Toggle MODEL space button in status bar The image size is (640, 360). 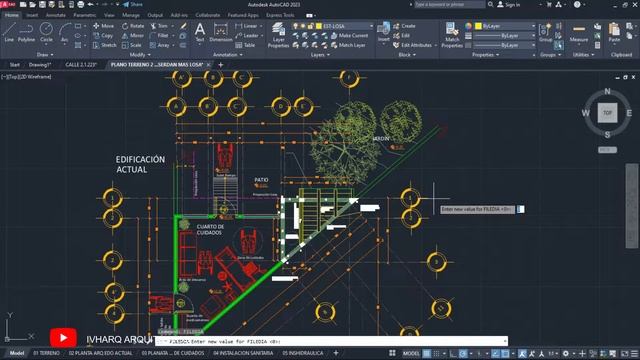411,353
